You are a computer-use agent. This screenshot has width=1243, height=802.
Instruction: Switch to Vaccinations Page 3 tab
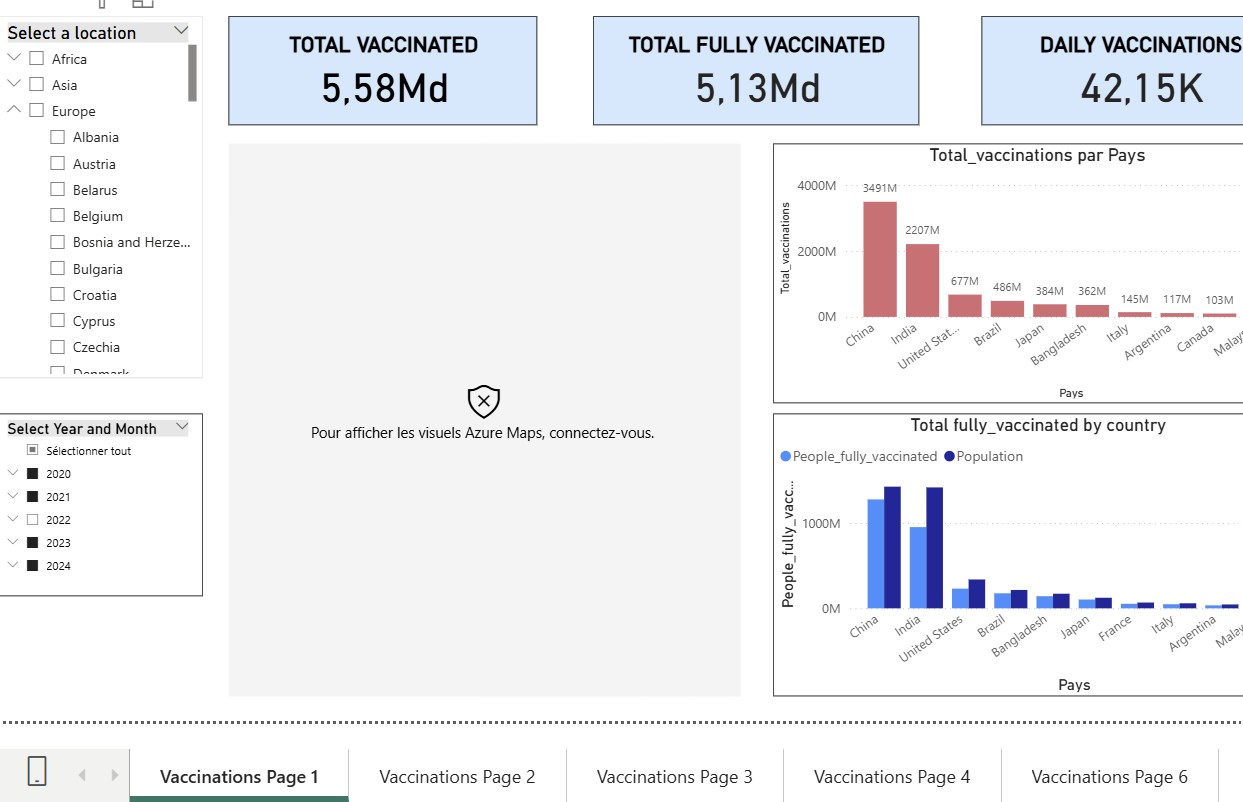point(674,776)
